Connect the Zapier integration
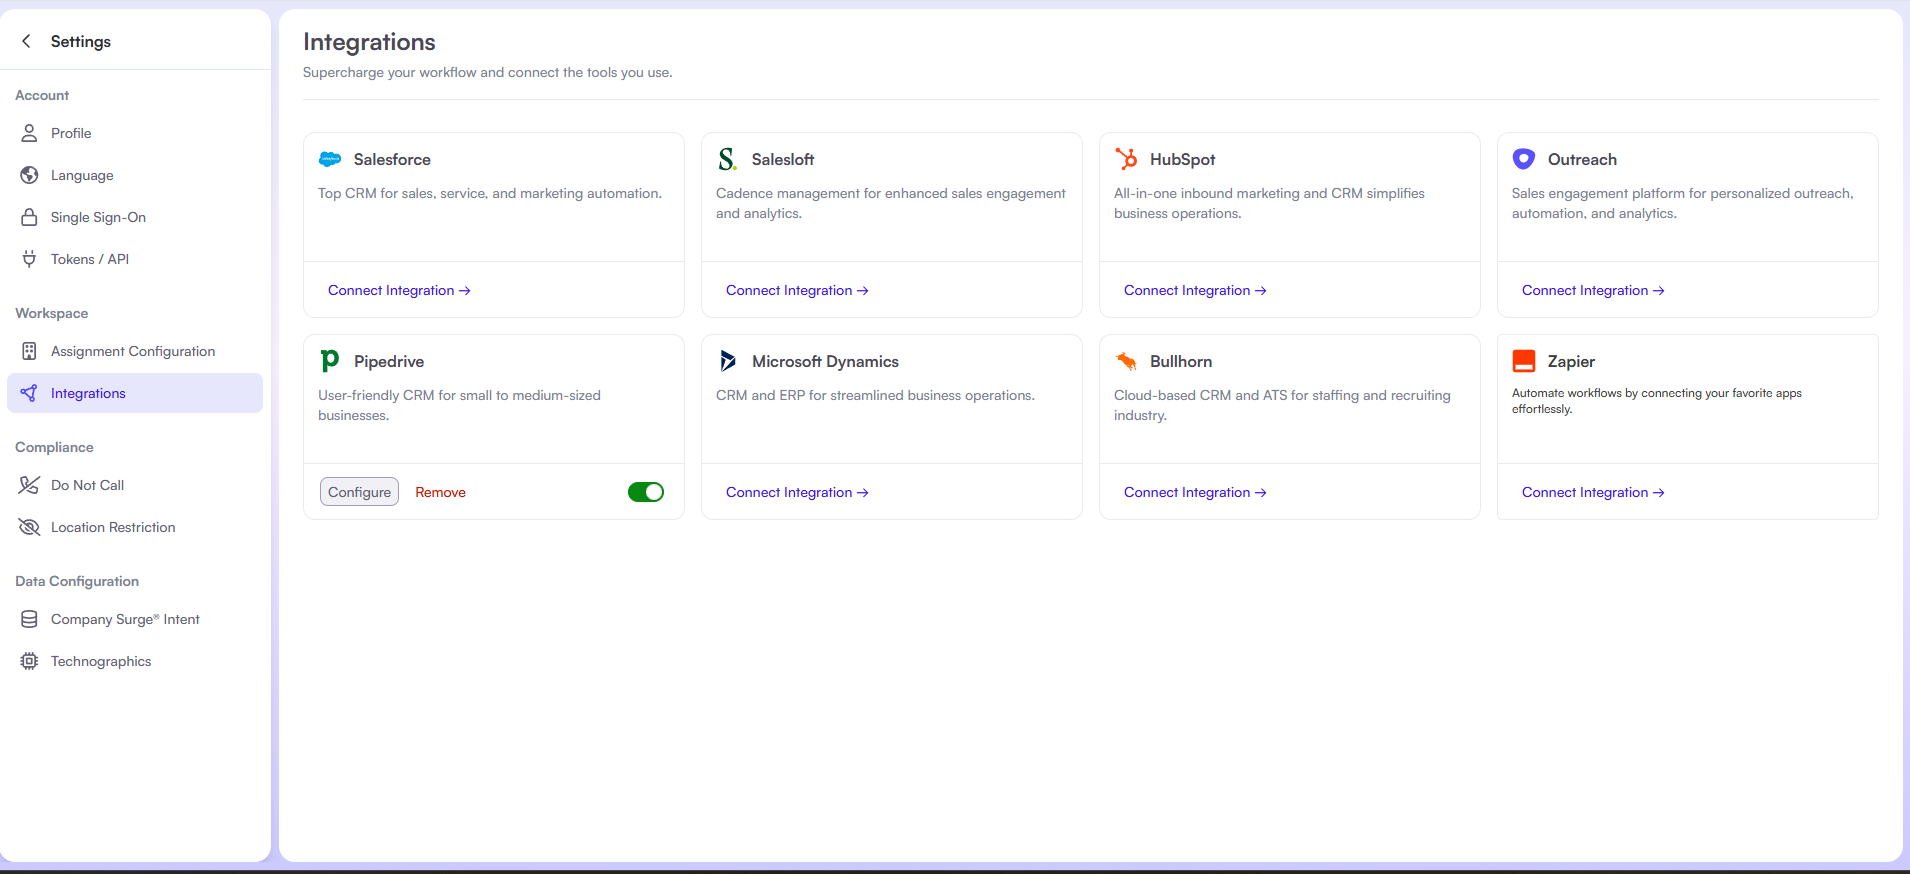The height and width of the screenshot is (874, 1910). [1593, 492]
